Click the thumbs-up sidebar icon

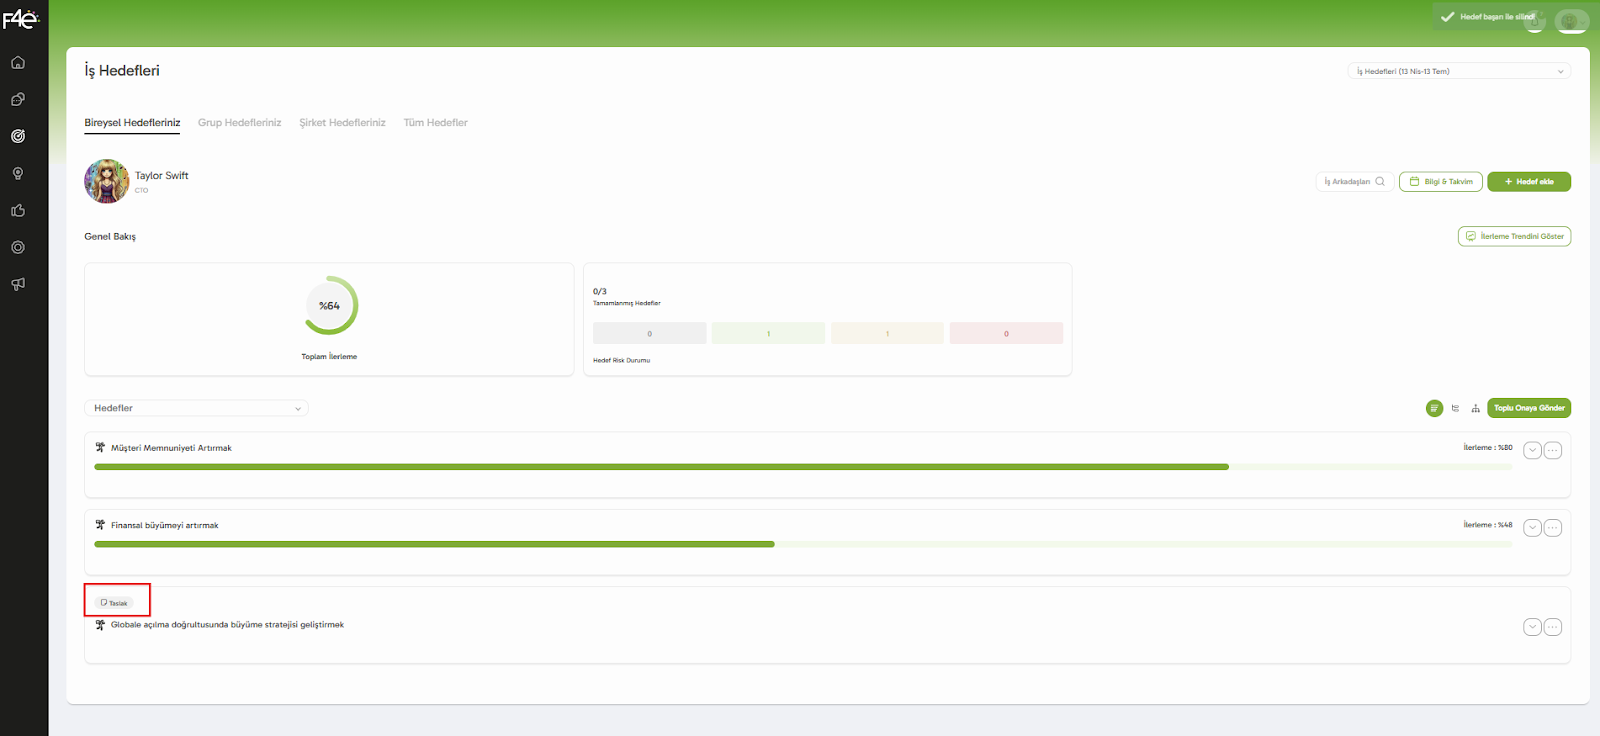pos(18,211)
